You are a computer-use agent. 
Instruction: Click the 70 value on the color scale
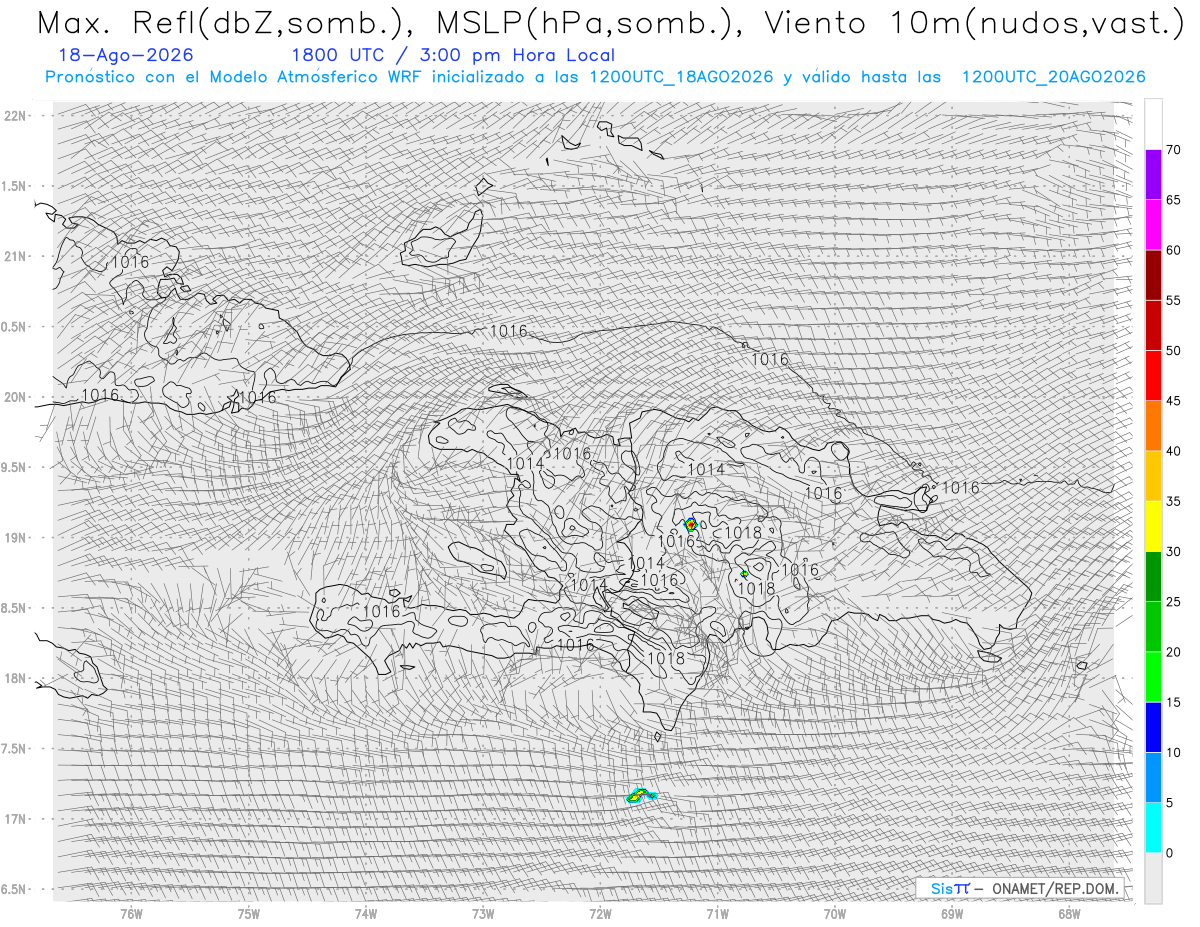coord(1173,150)
